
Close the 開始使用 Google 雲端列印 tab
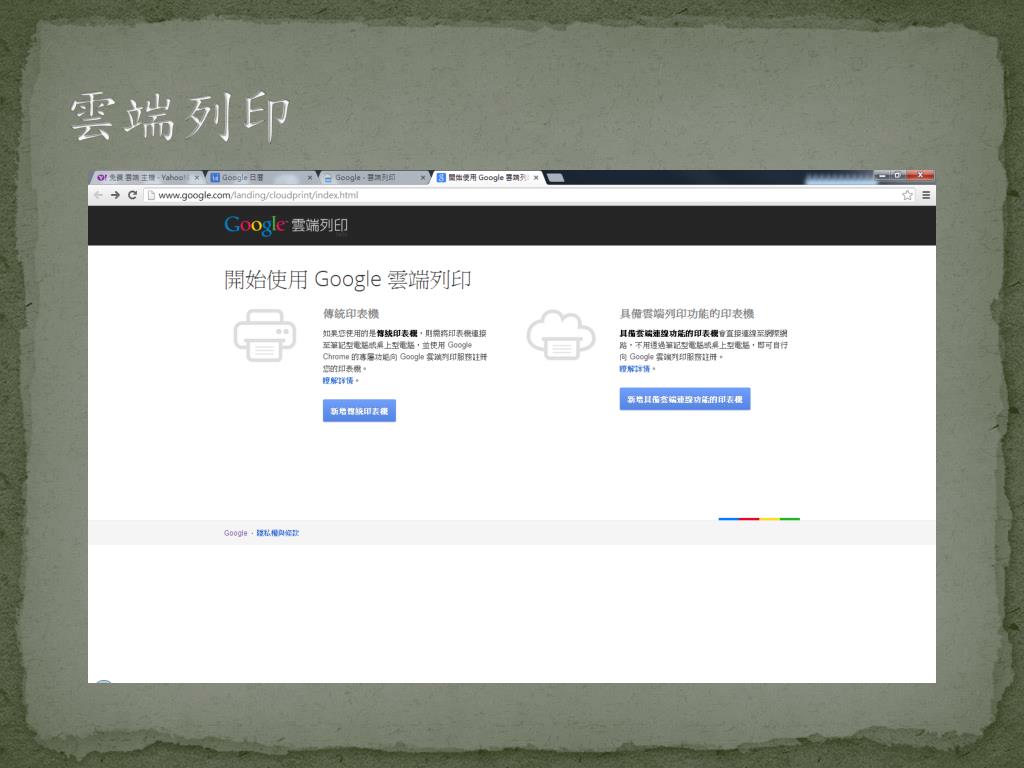(536, 178)
